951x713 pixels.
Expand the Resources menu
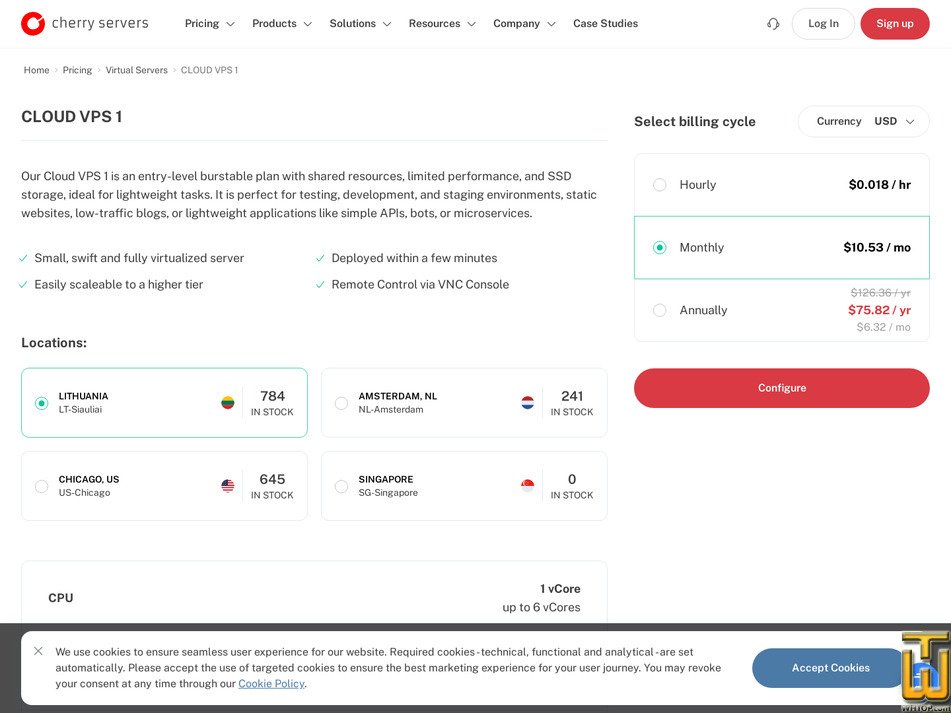(x=442, y=24)
